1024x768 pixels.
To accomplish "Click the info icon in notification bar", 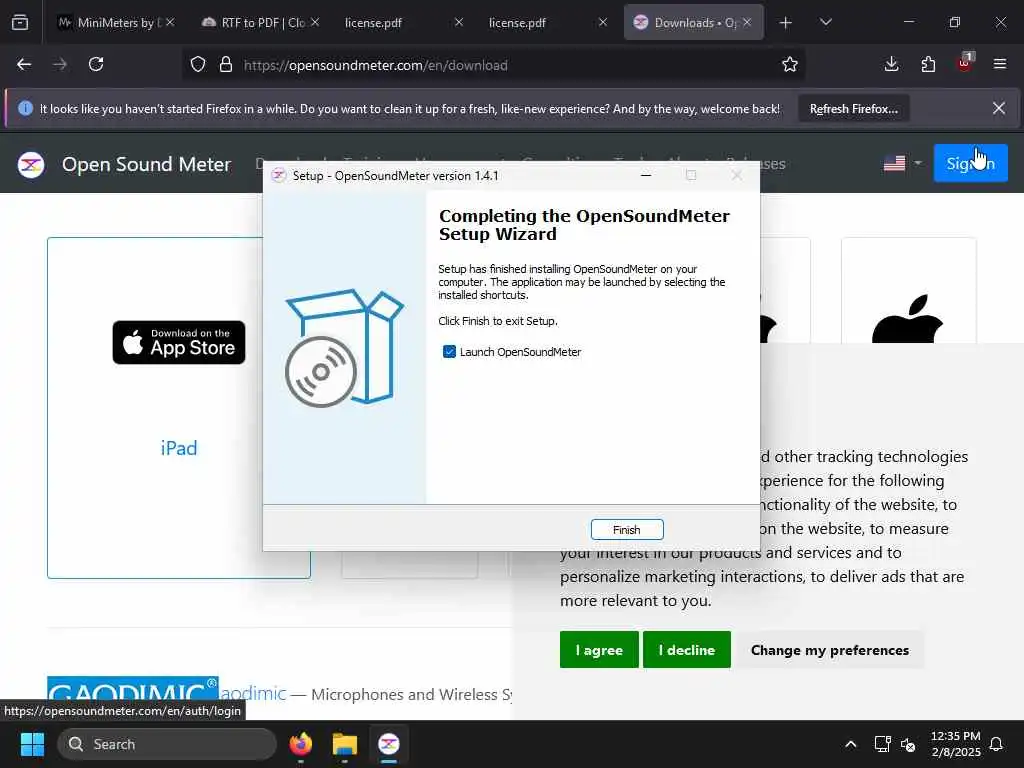I will 25,108.
